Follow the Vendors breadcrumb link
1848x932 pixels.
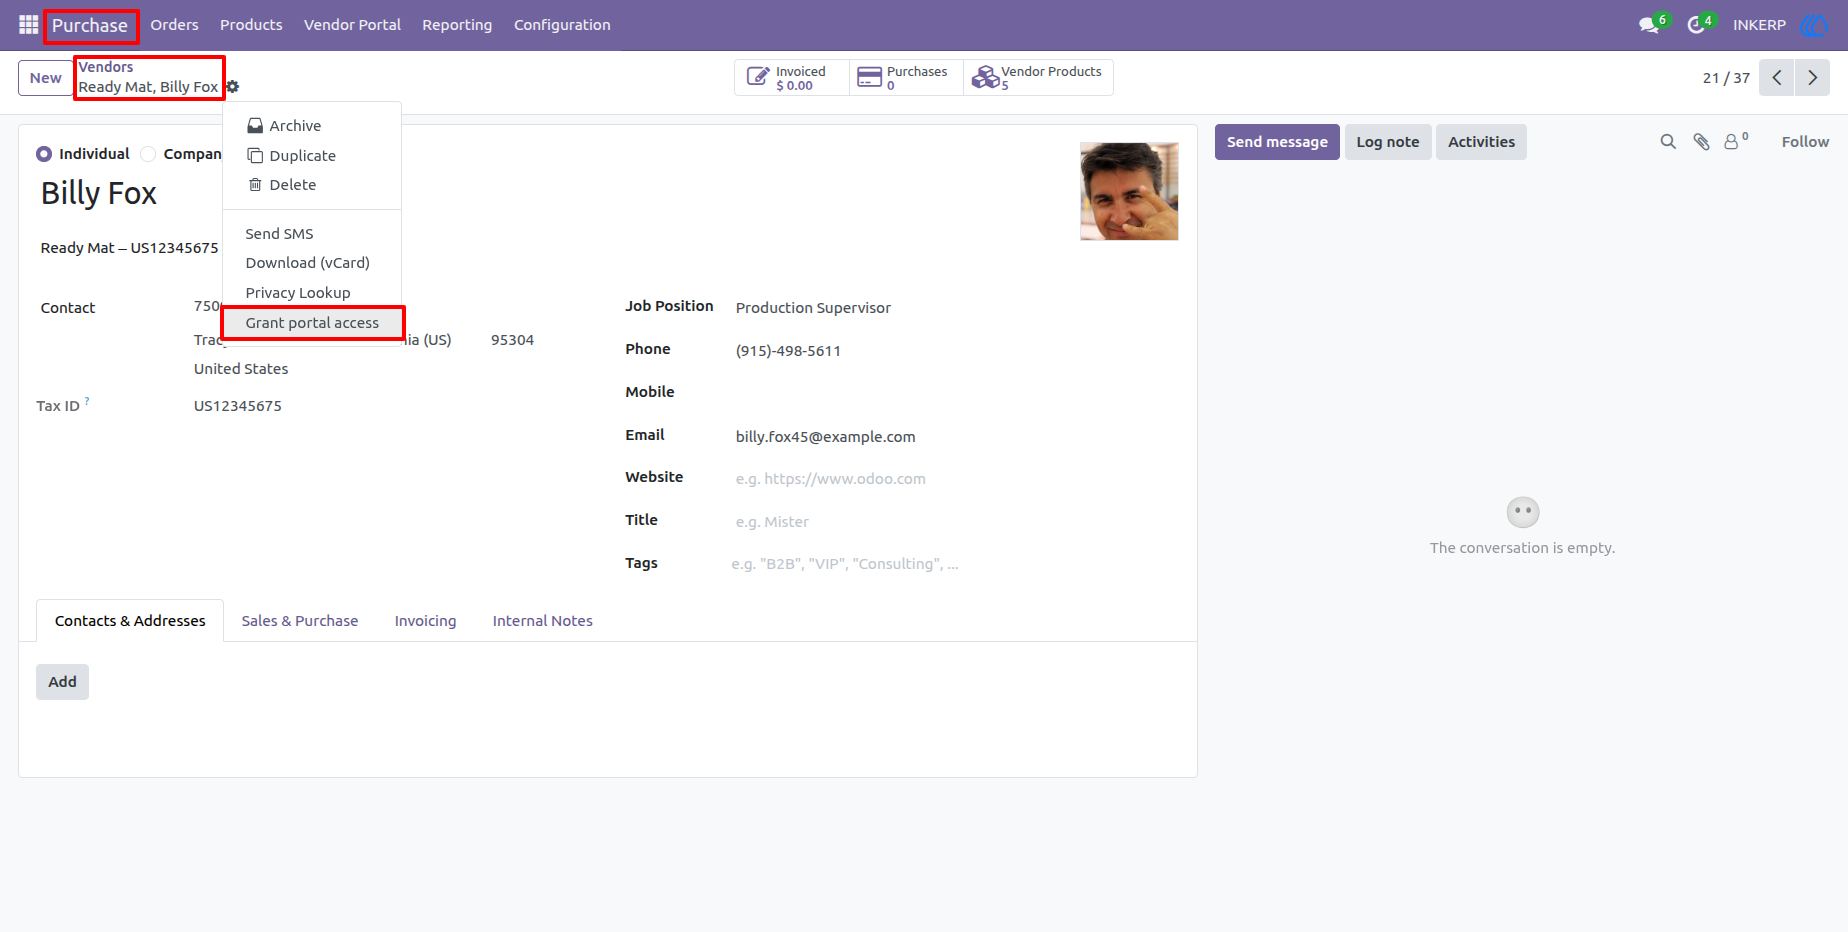tap(106, 67)
